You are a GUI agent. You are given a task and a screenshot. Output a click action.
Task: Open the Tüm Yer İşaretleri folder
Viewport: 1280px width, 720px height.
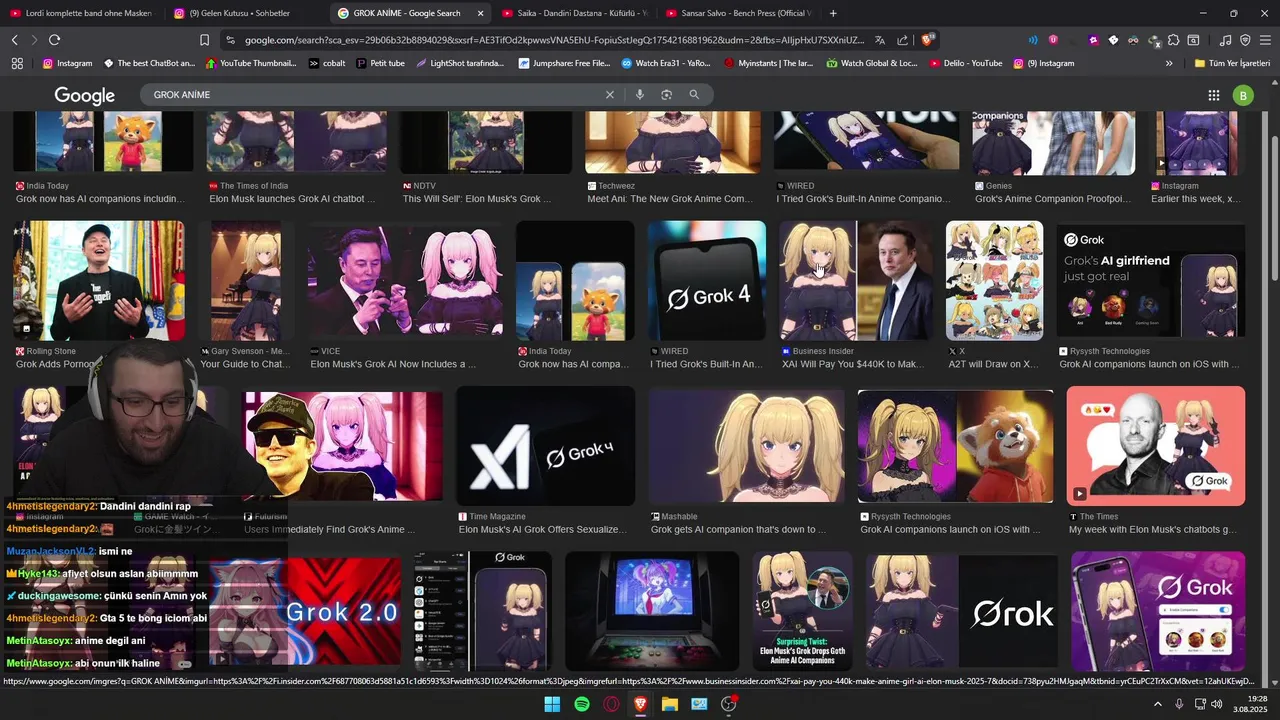1232,63
